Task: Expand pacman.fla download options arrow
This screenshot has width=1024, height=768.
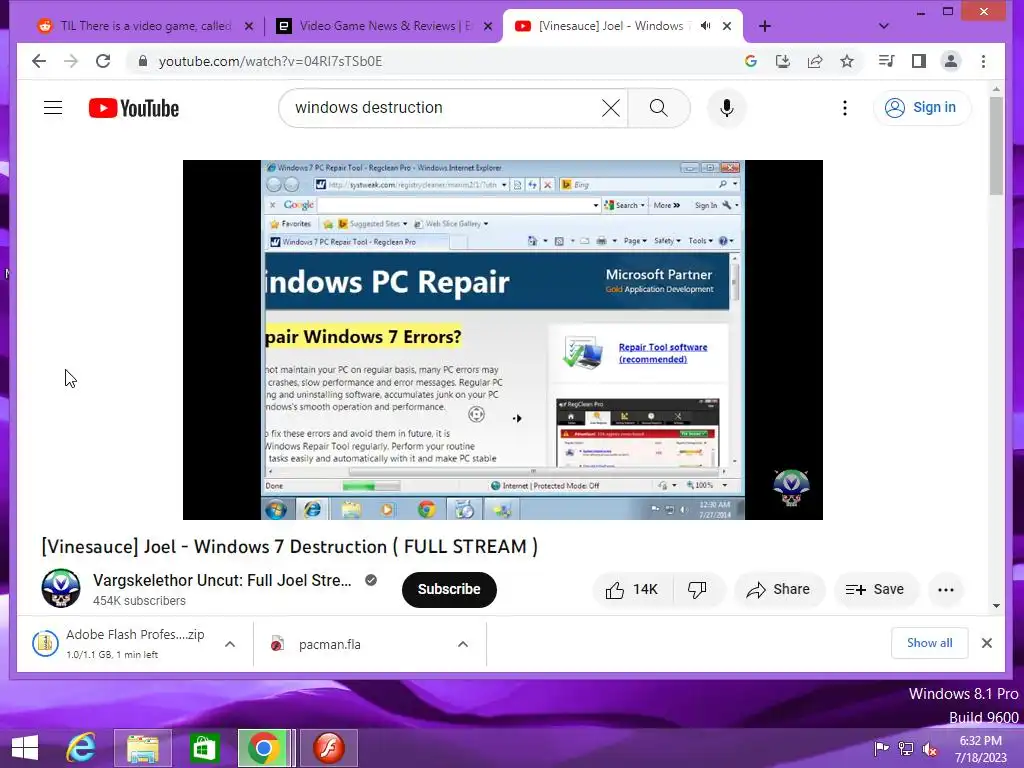Action: (x=463, y=645)
